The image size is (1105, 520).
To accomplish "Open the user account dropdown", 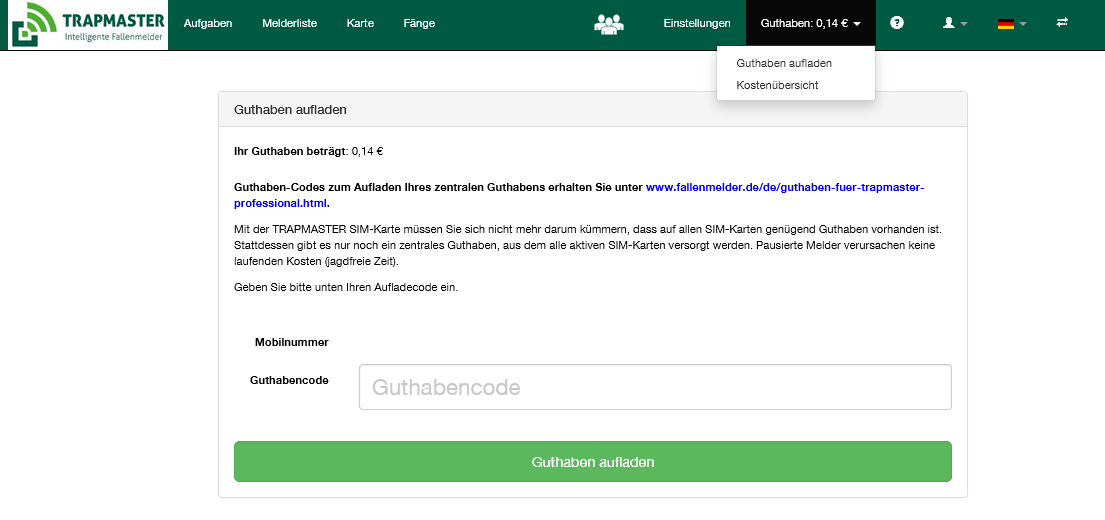I will click(x=955, y=23).
